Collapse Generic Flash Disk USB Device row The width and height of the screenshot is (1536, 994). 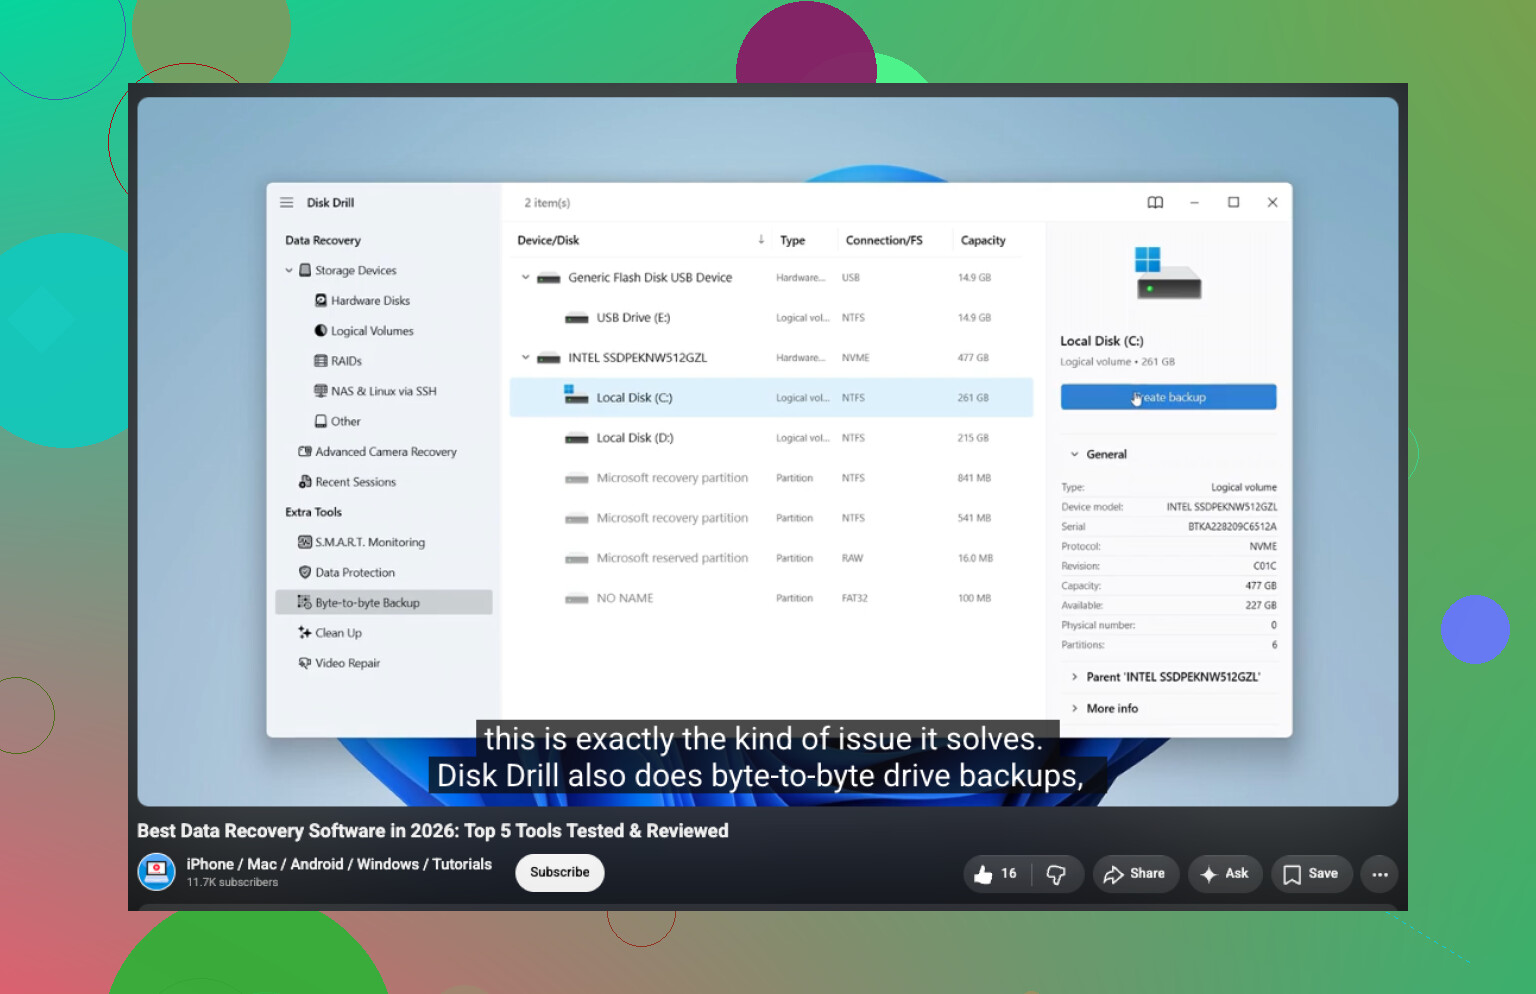[x=525, y=277]
